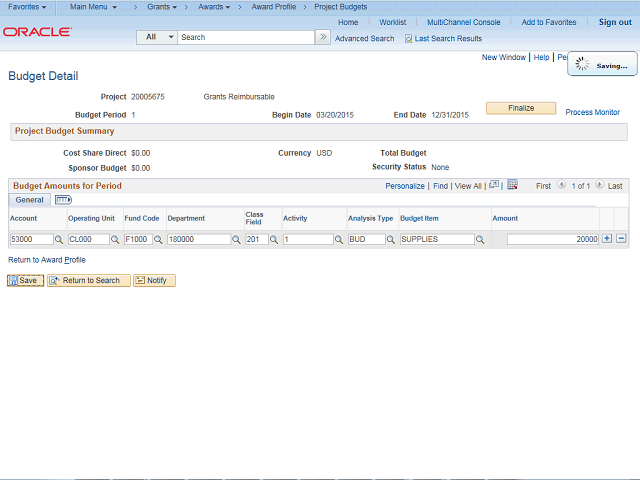Click the Personalize grid link
The width and height of the screenshot is (640, 480).
[x=405, y=186]
